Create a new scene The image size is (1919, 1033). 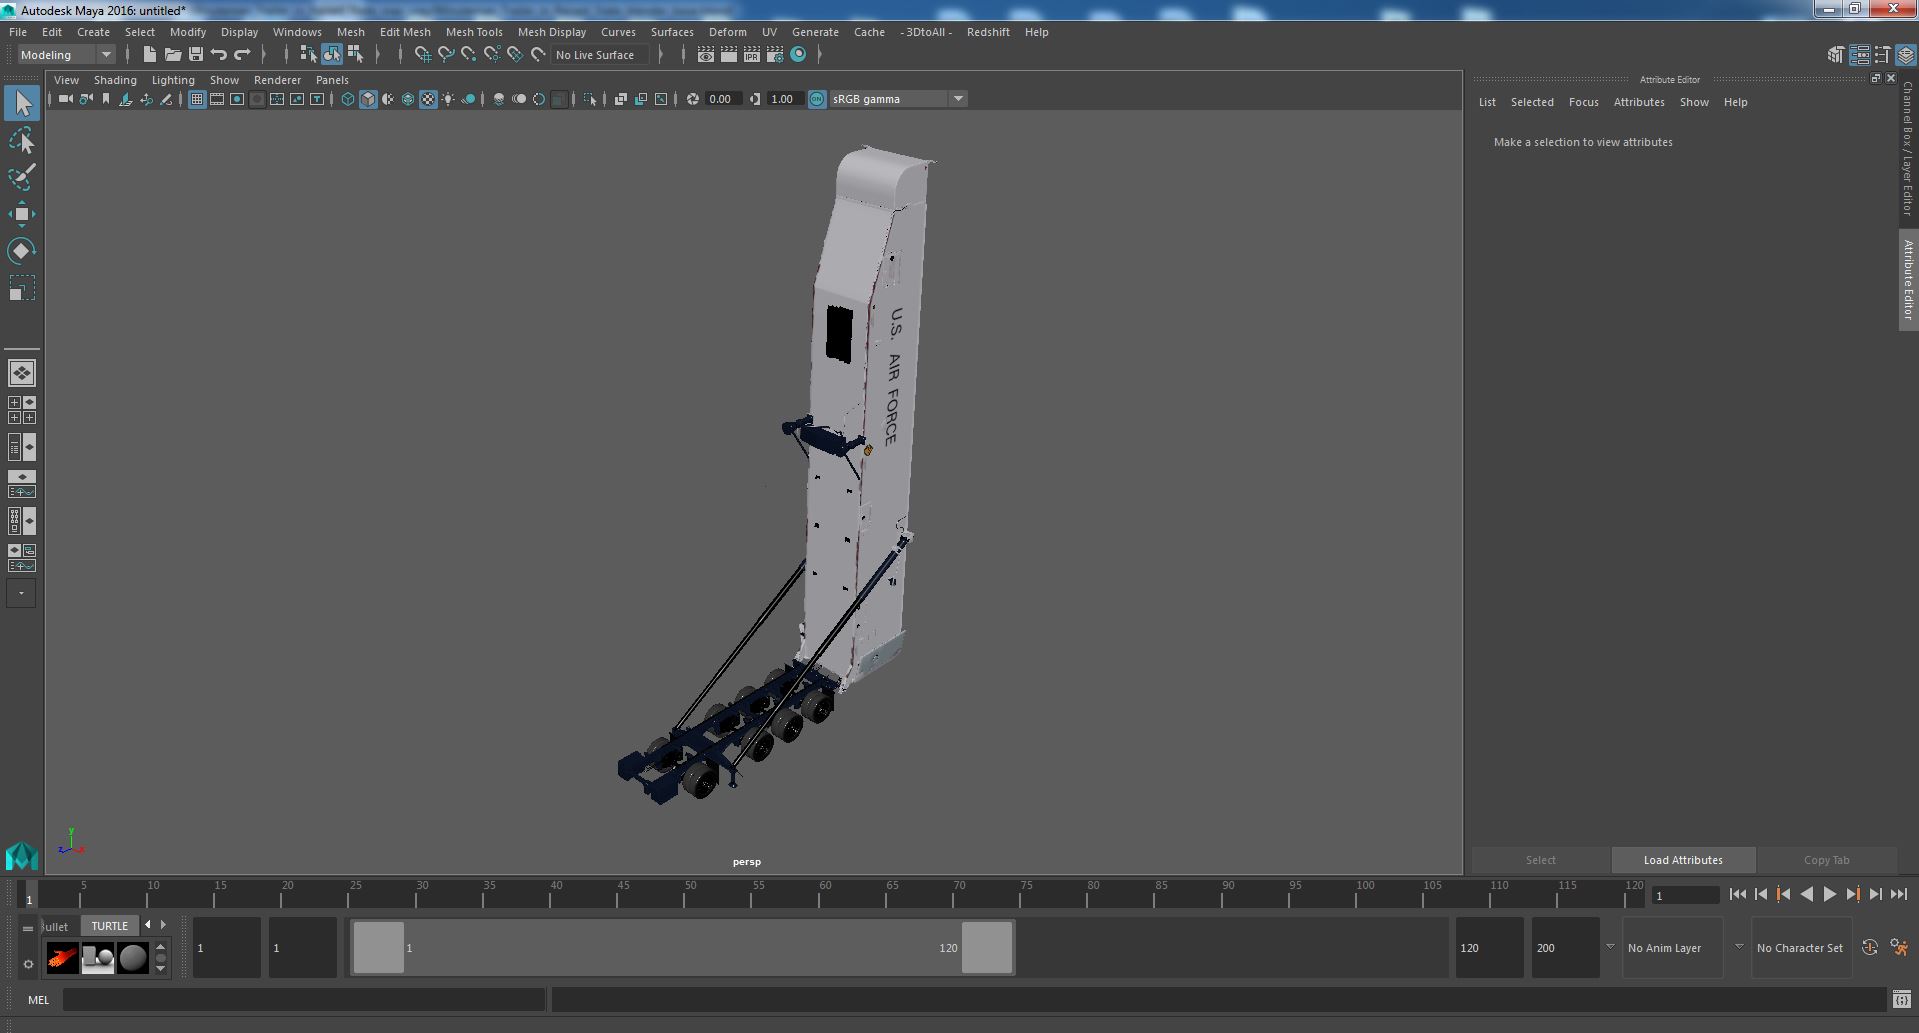tap(149, 55)
